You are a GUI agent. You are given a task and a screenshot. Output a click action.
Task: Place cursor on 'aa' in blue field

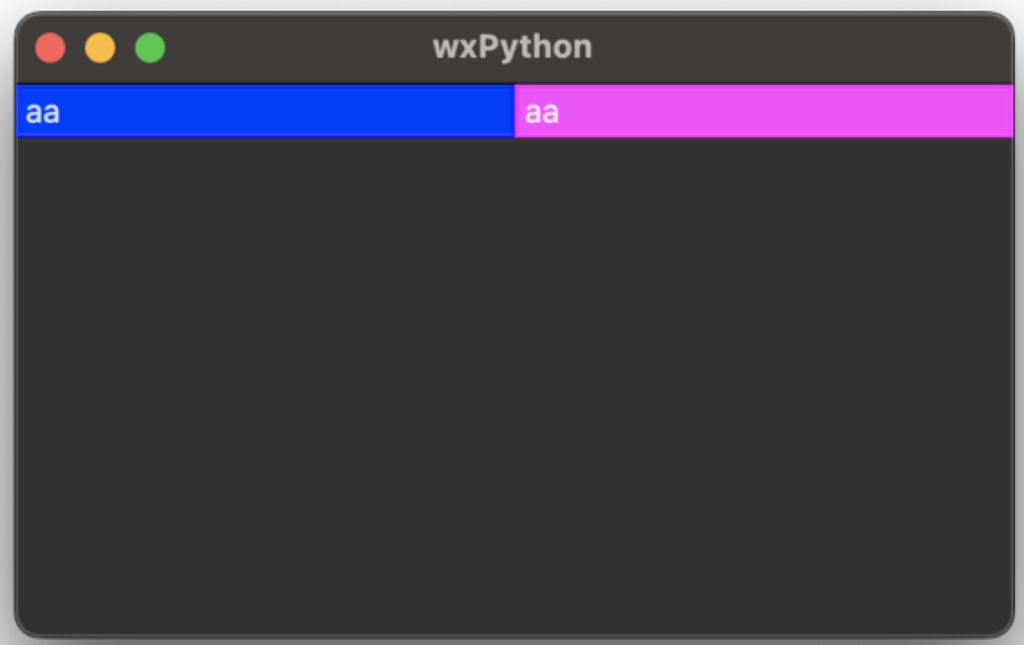pyautogui.click(x=43, y=113)
